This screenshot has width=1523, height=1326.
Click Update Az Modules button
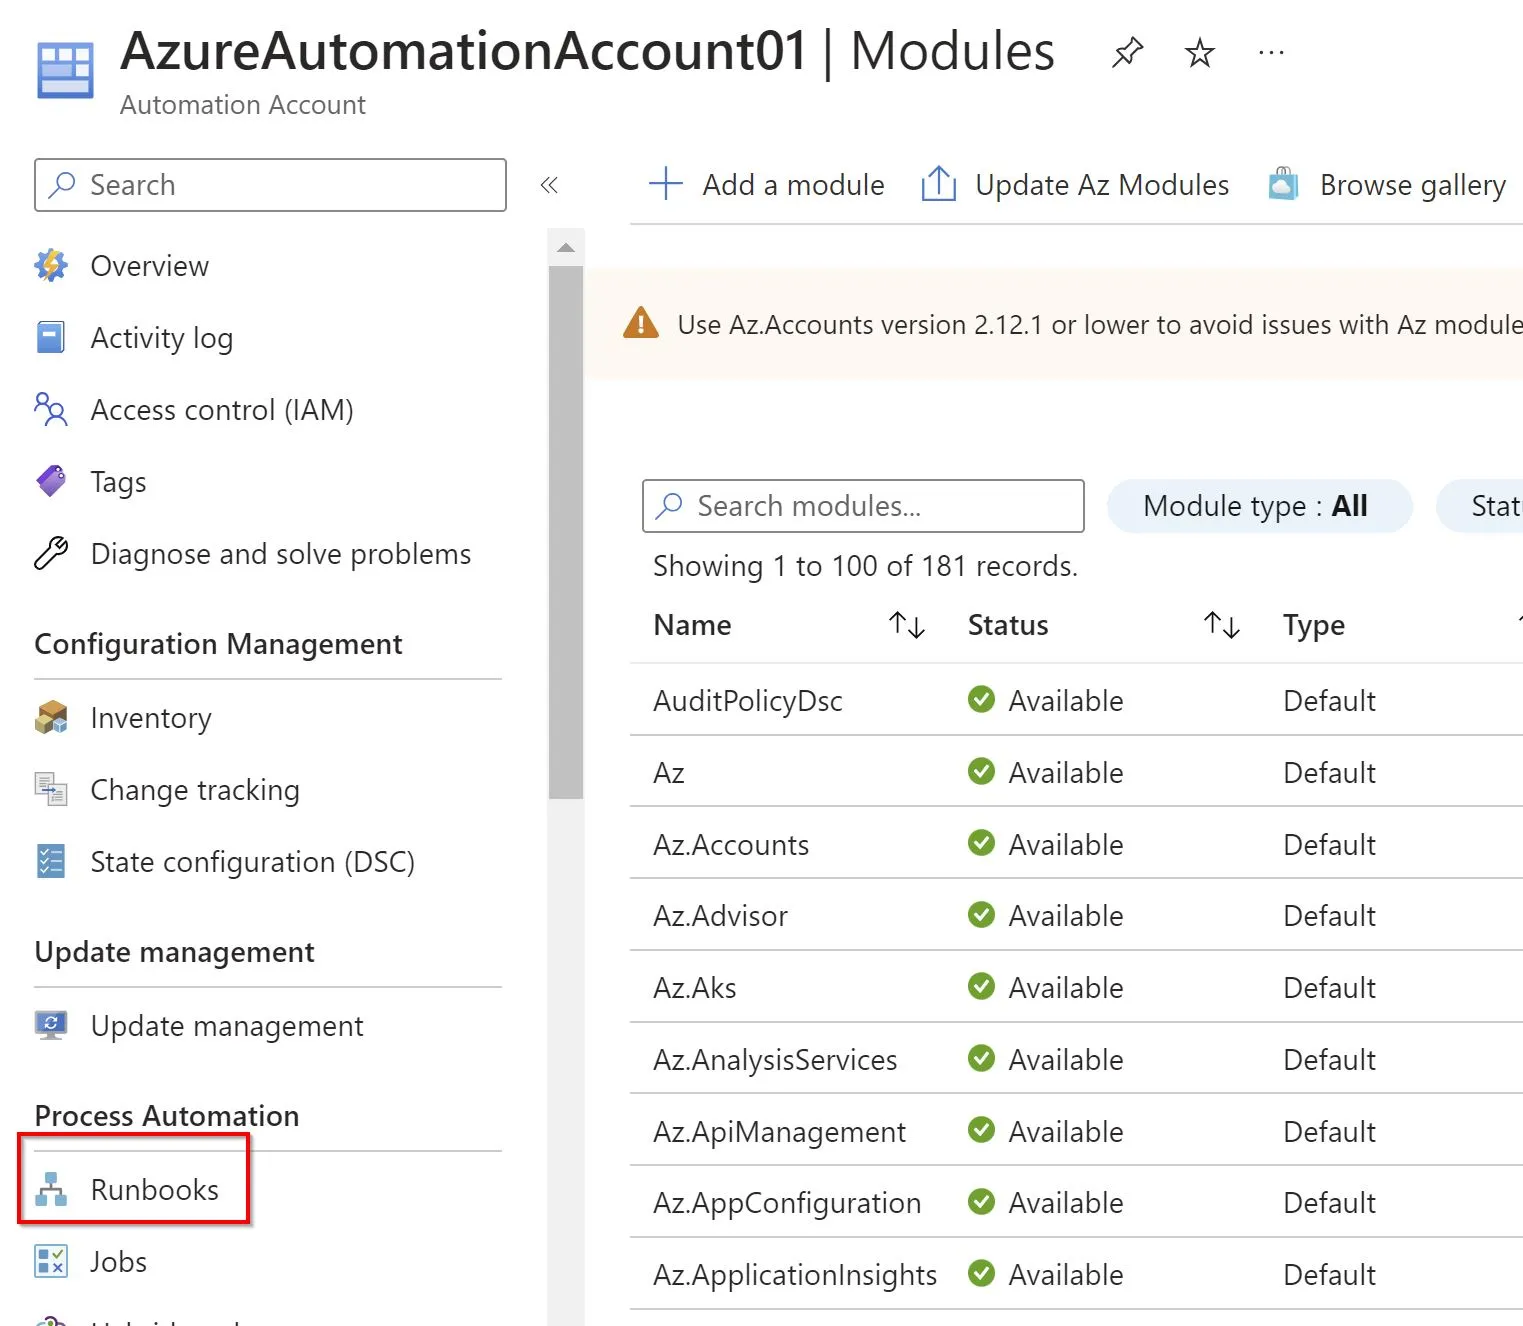pos(1075,185)
